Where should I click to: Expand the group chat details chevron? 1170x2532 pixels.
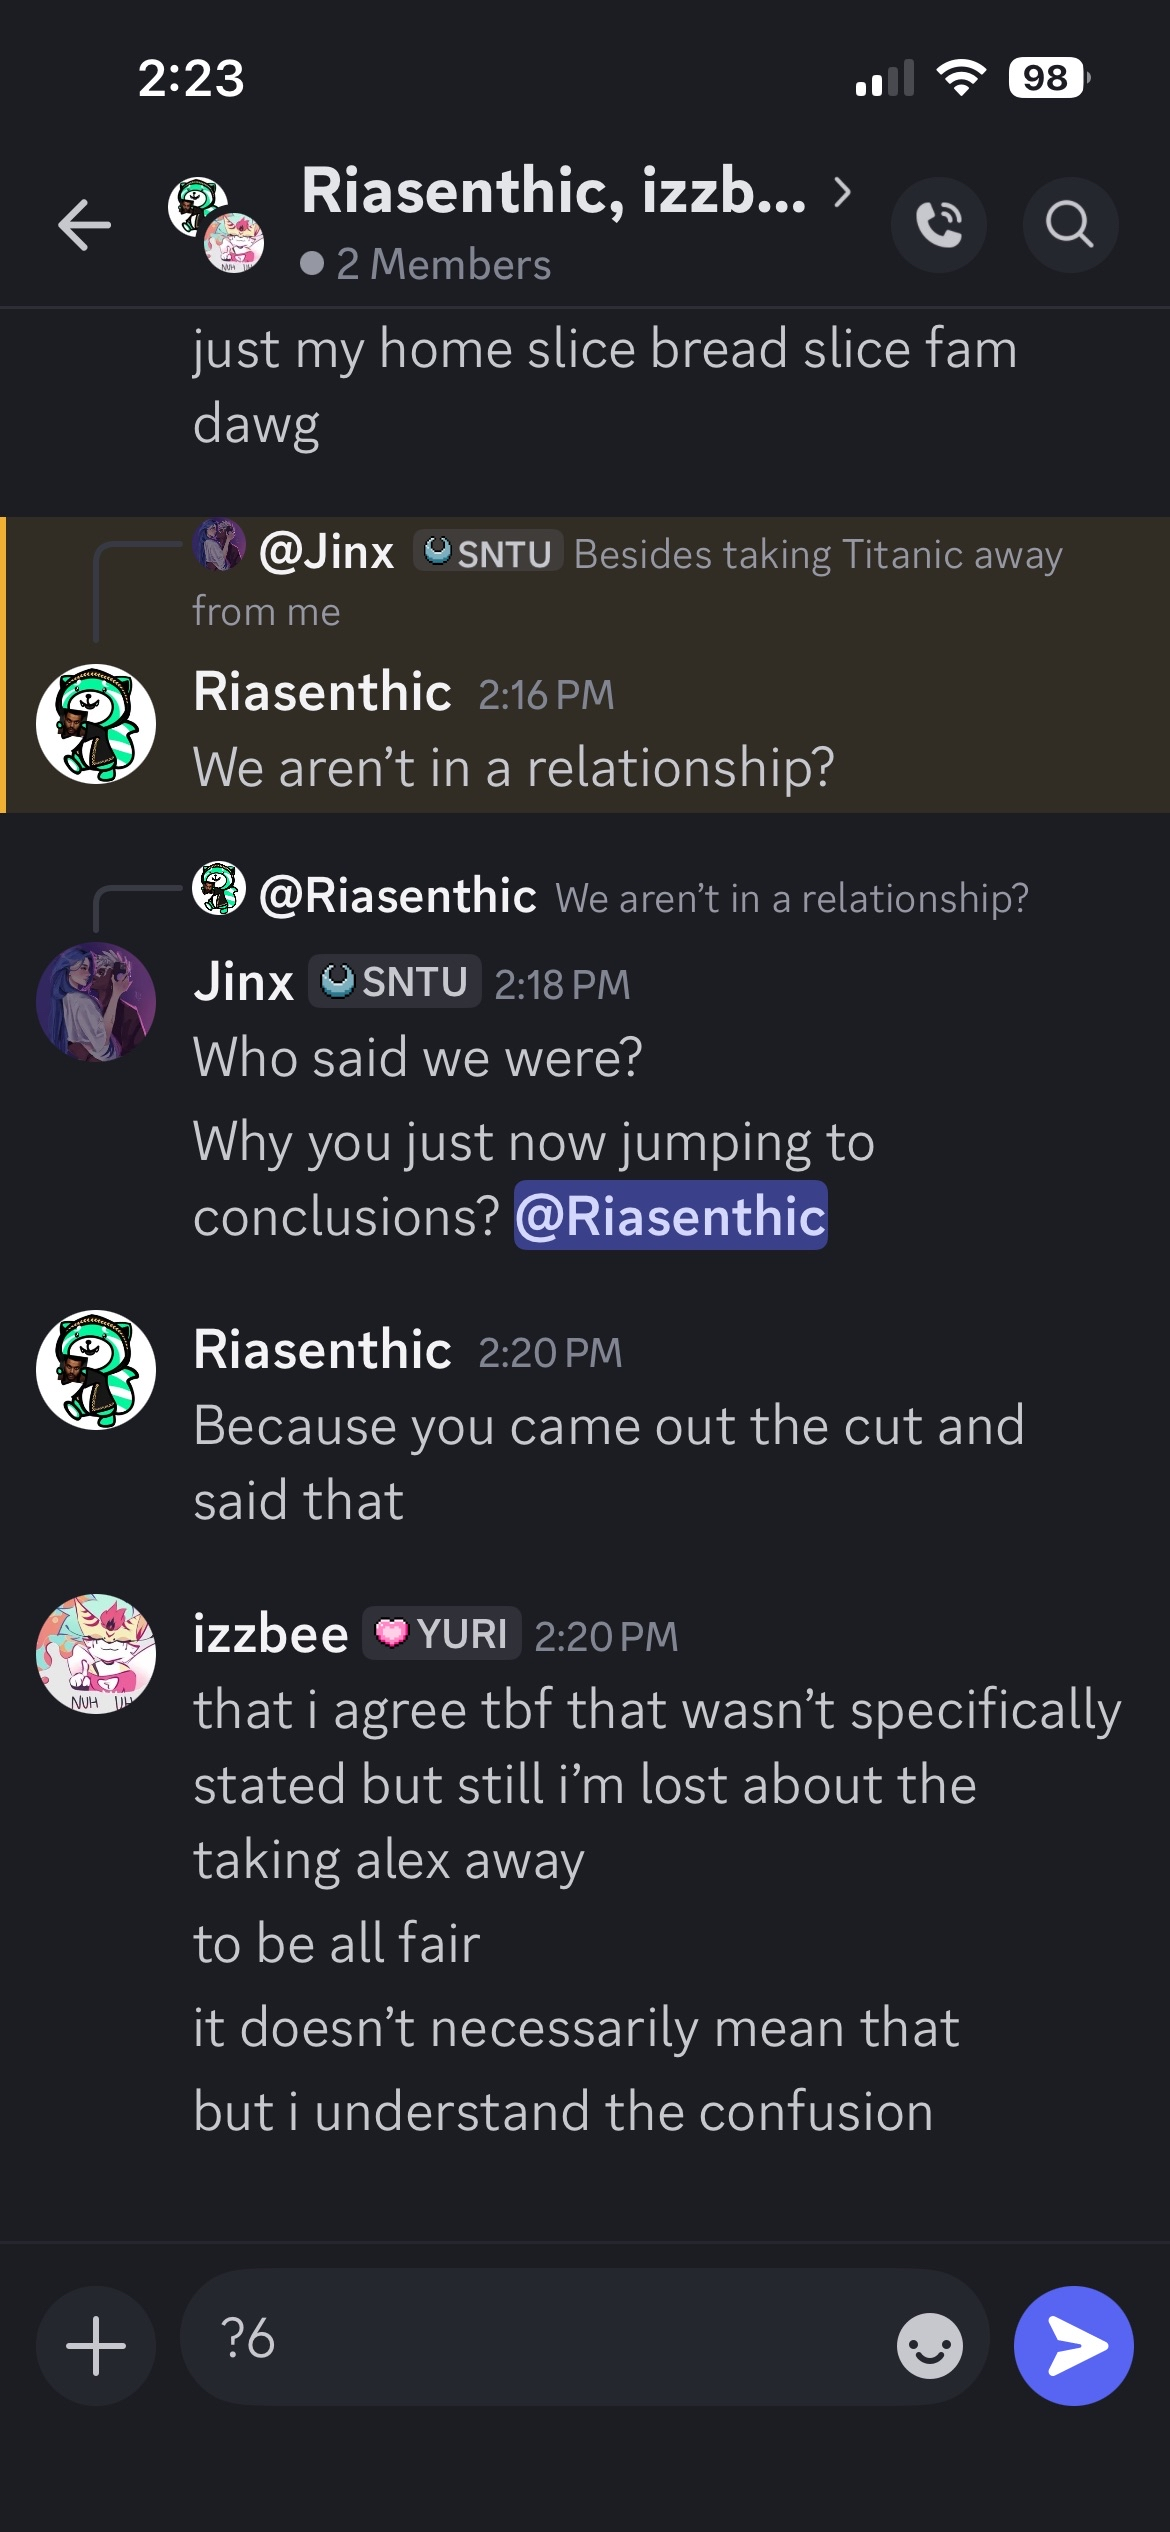(x=843, y=191)
